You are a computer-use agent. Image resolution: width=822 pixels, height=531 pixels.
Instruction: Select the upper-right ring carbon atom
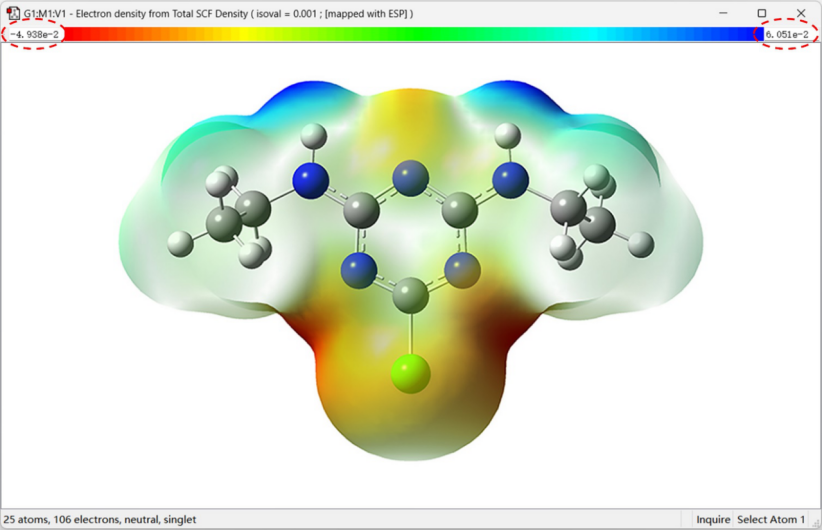(460, 210)
